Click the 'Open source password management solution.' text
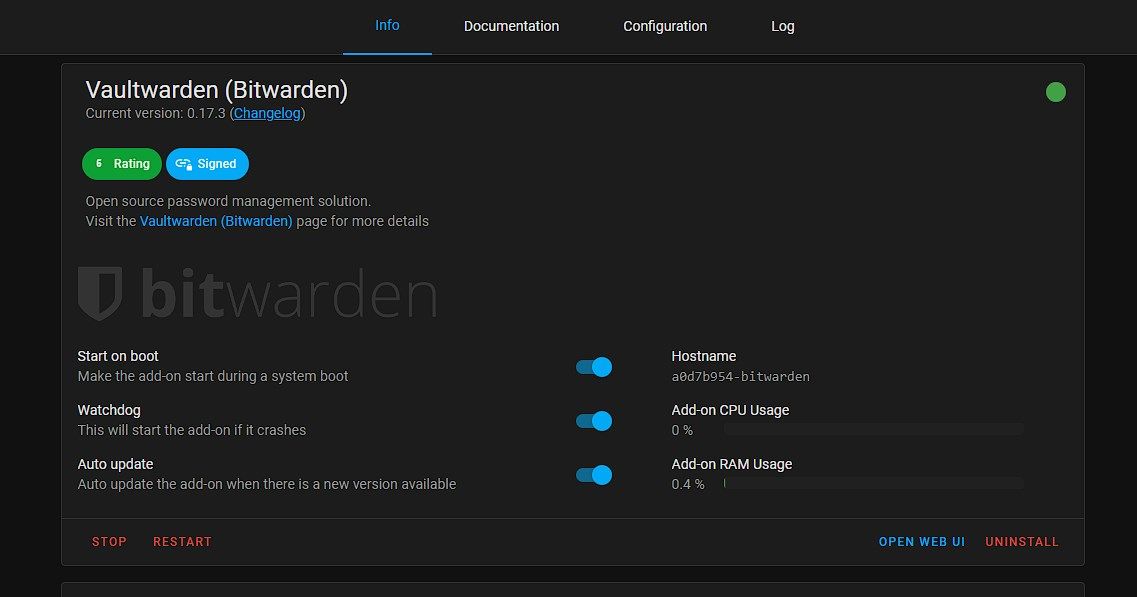This screenshot has width=1137, height=597. (x=228, y=201)
